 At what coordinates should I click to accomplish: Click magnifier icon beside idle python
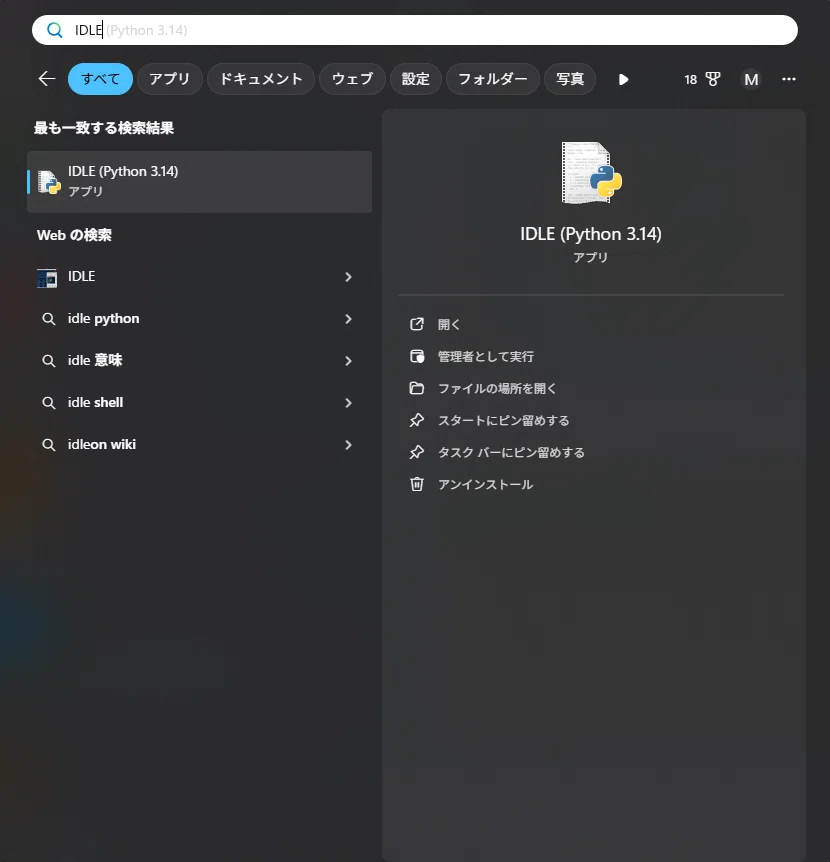tap(49, 319)
